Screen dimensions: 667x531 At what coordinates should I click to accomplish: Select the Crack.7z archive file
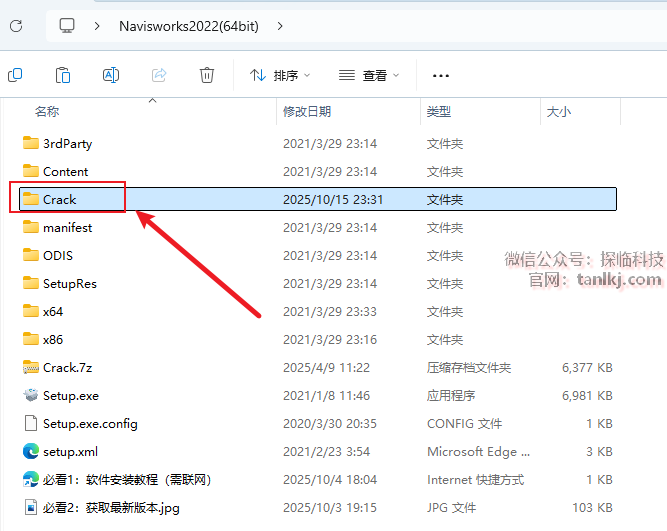[67, 367]
